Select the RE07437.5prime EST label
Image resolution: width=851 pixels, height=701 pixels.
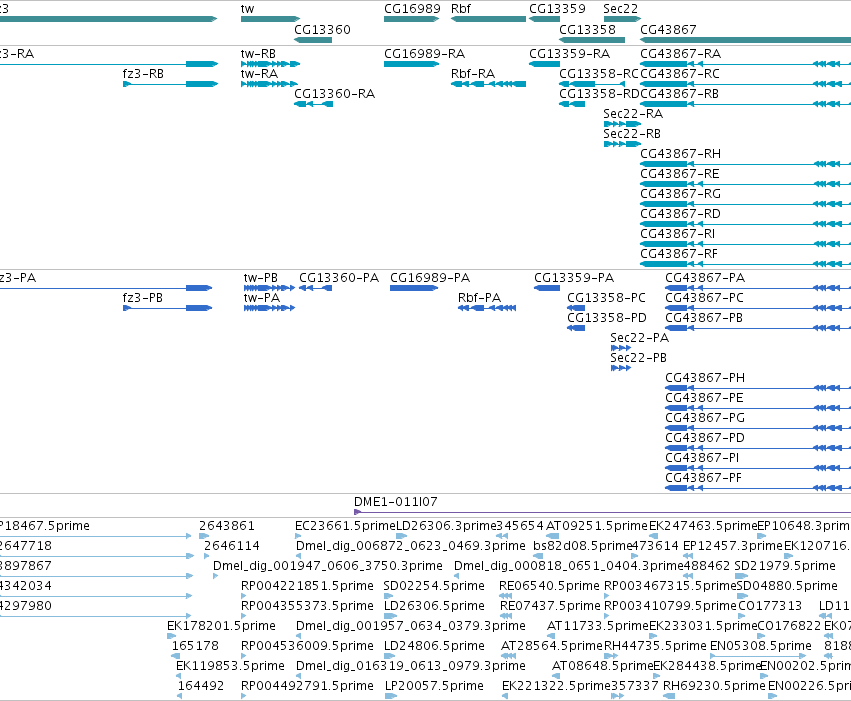point(550,606)
